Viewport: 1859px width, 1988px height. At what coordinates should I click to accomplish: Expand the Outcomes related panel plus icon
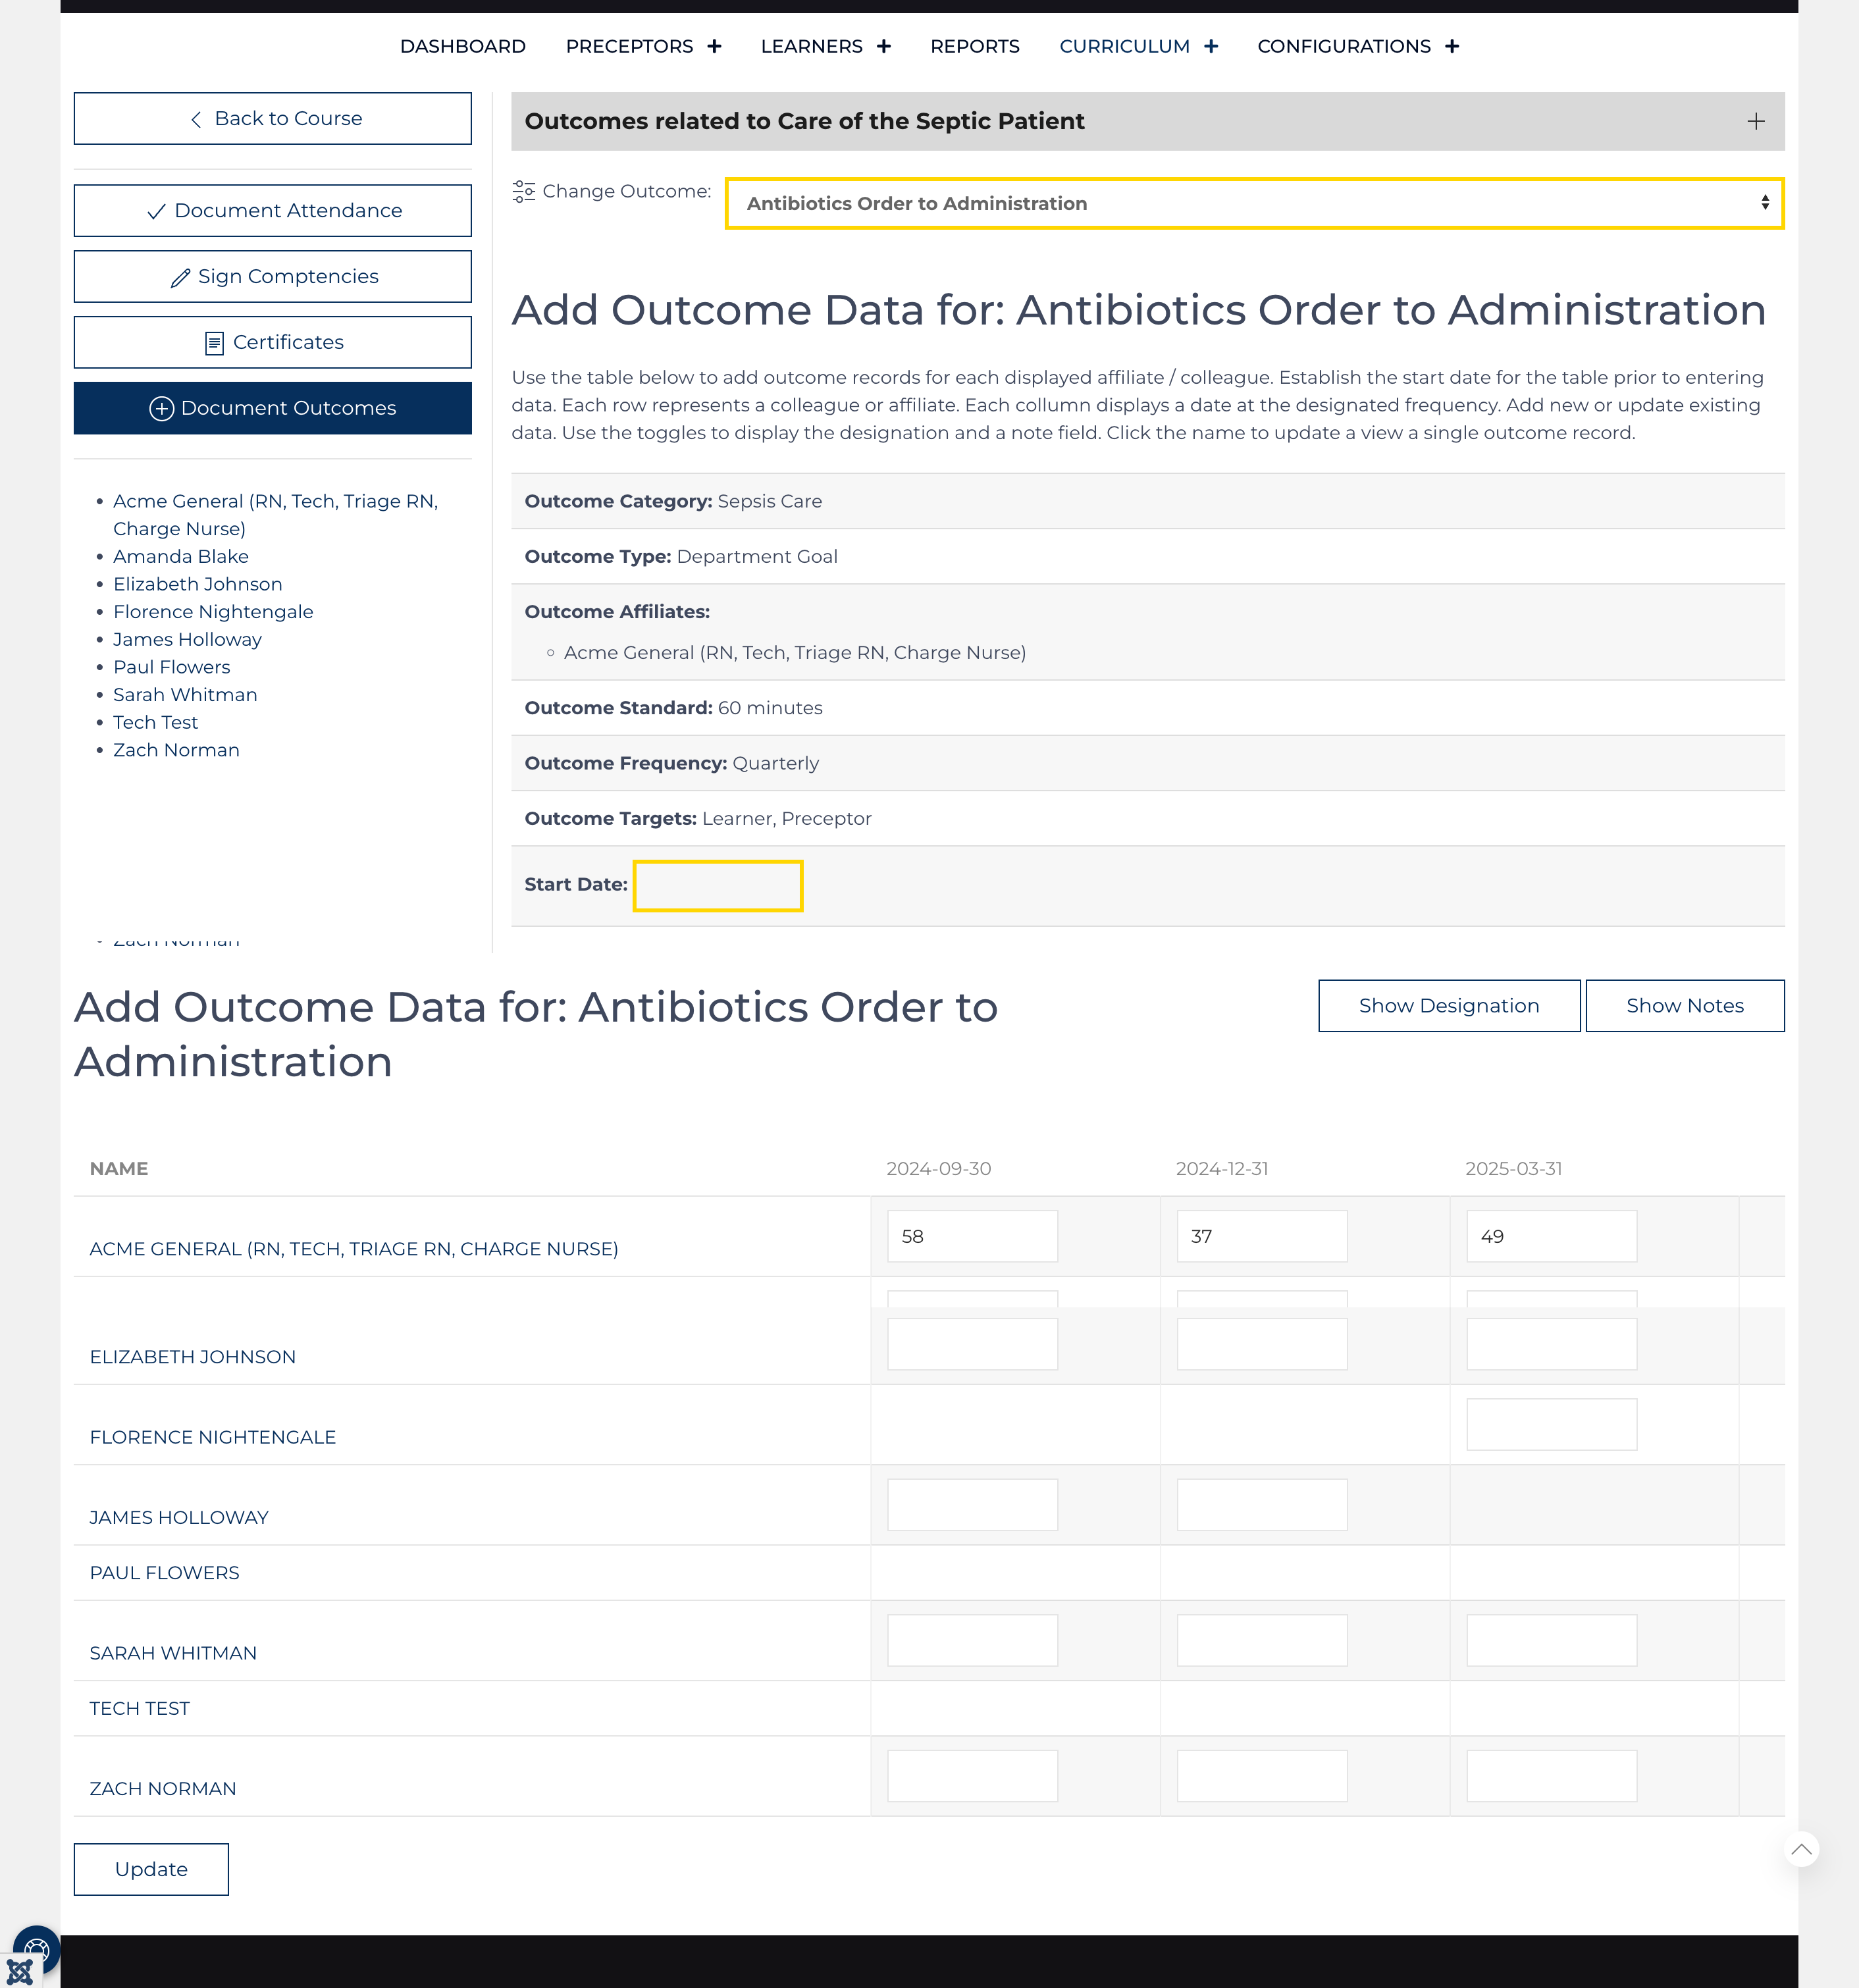[x=1756, y=121]
